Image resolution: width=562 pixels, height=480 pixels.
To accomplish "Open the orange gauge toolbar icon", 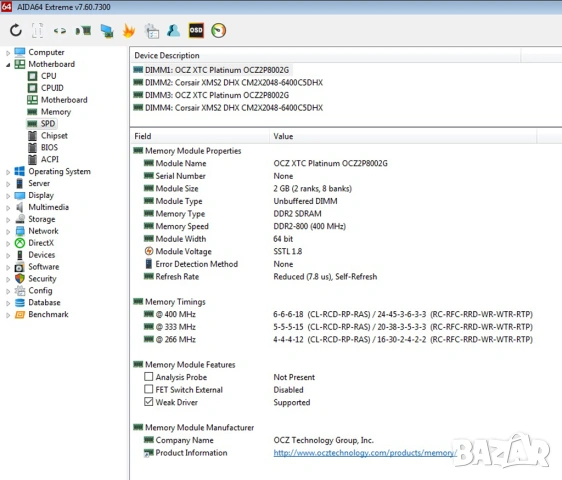I will (219, 30).
